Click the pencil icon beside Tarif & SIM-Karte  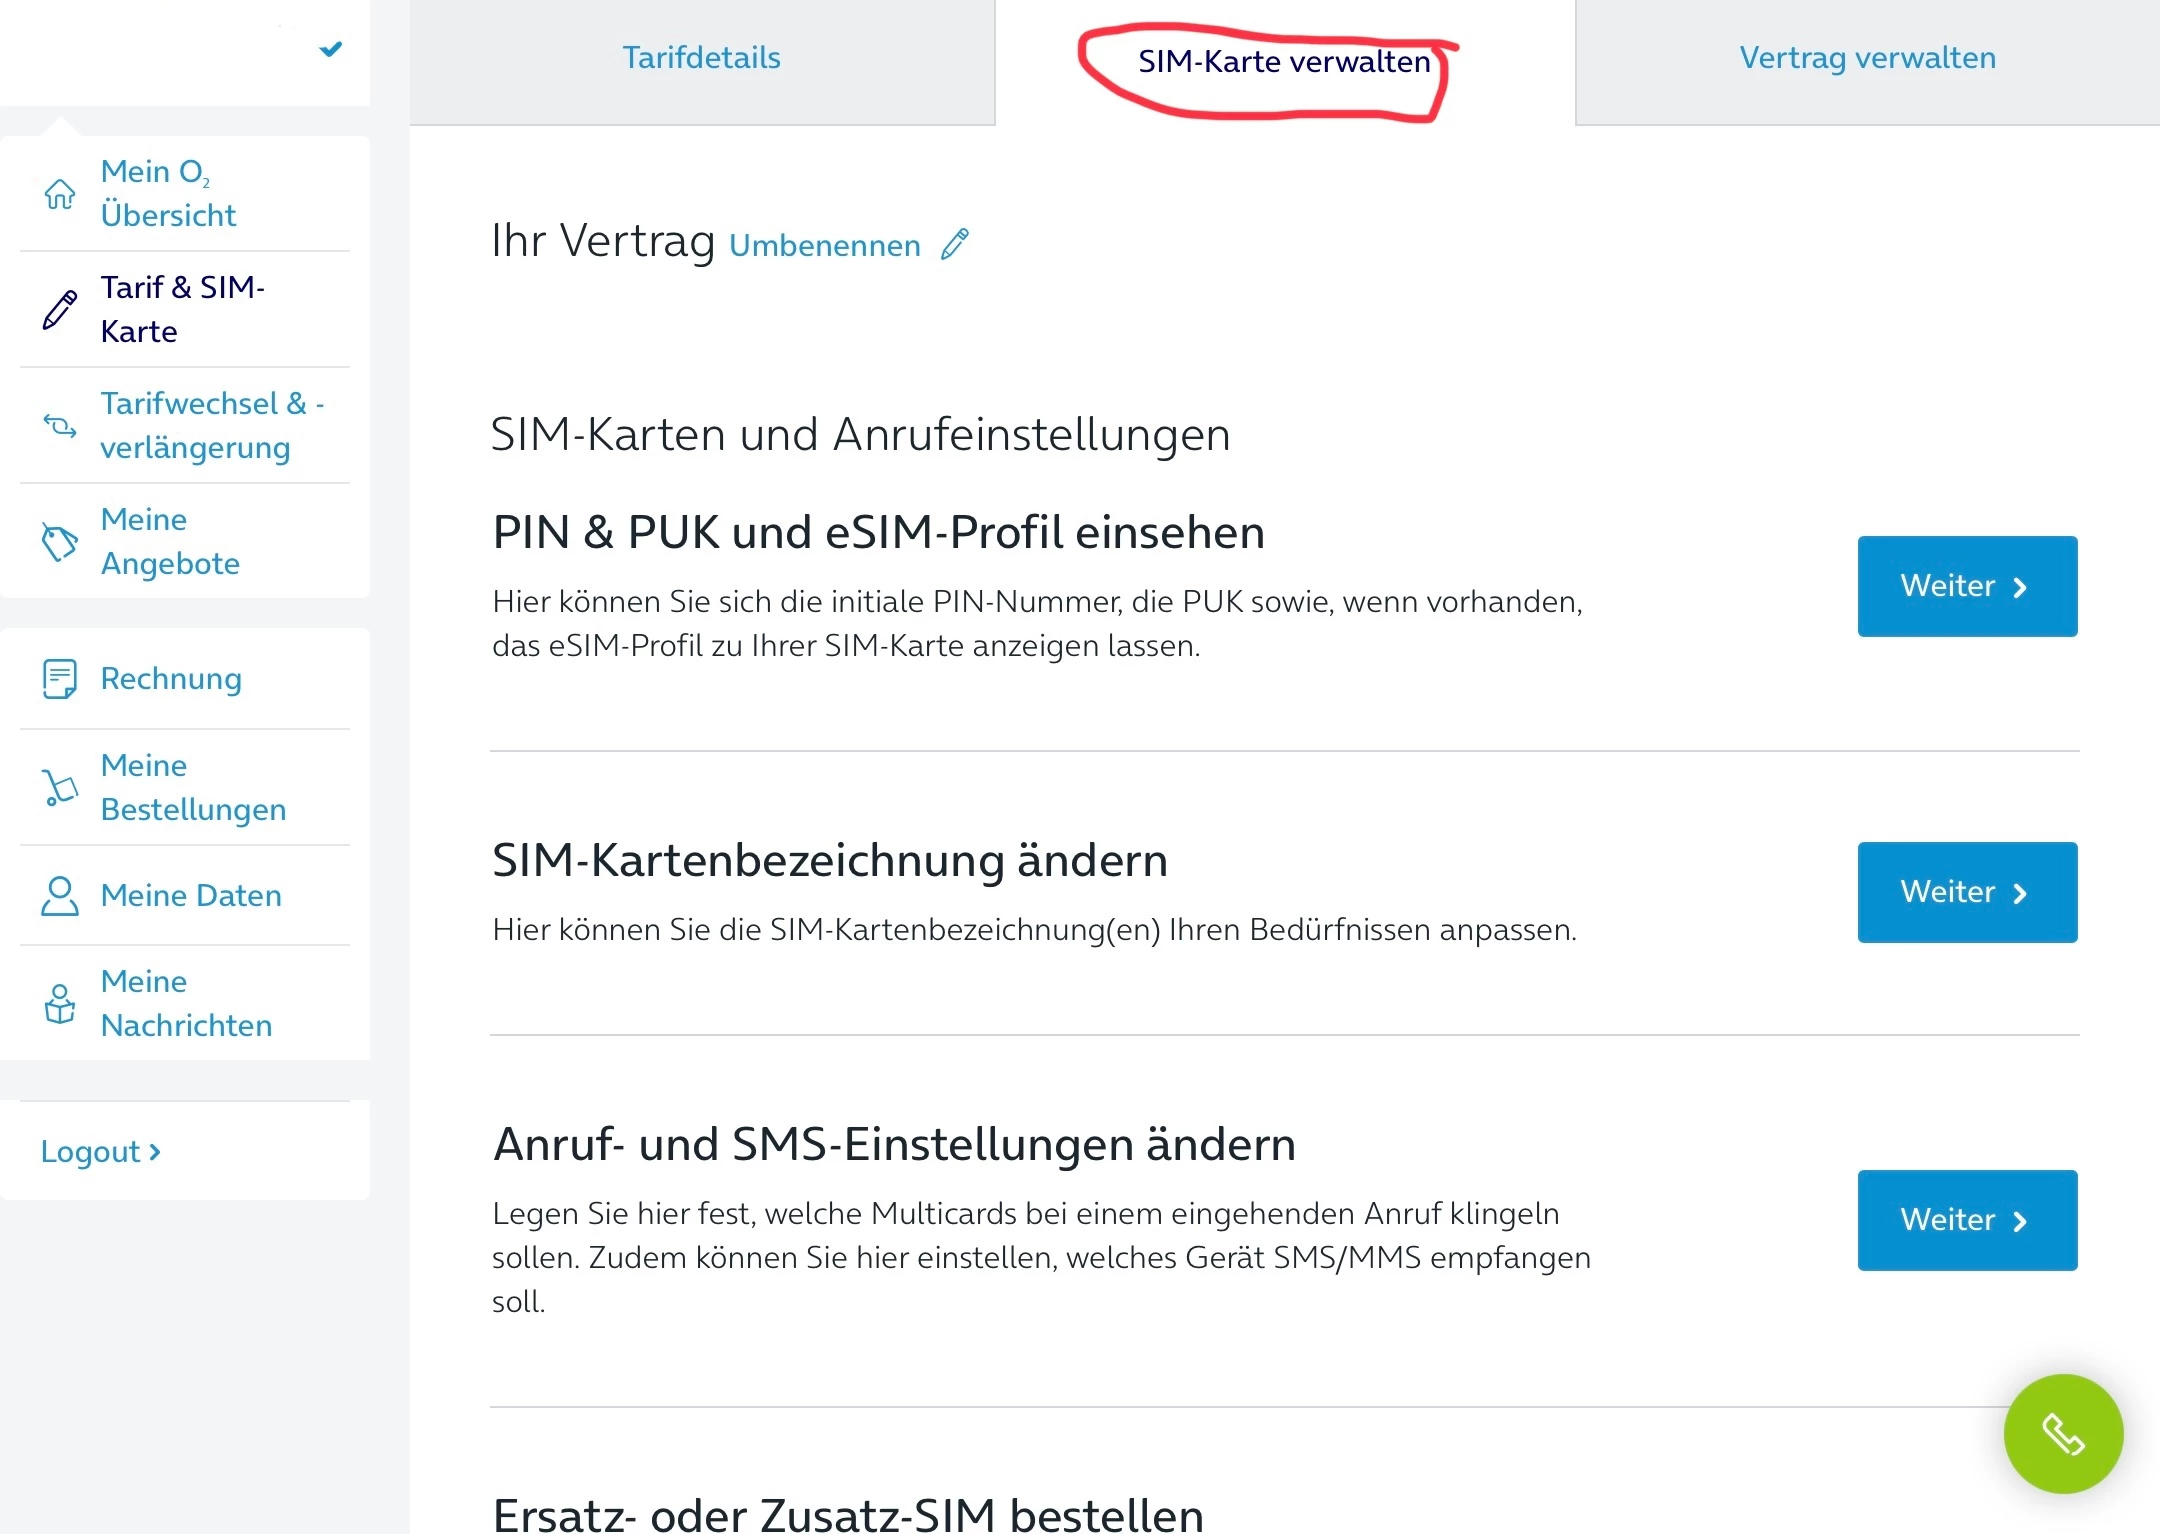60,309
